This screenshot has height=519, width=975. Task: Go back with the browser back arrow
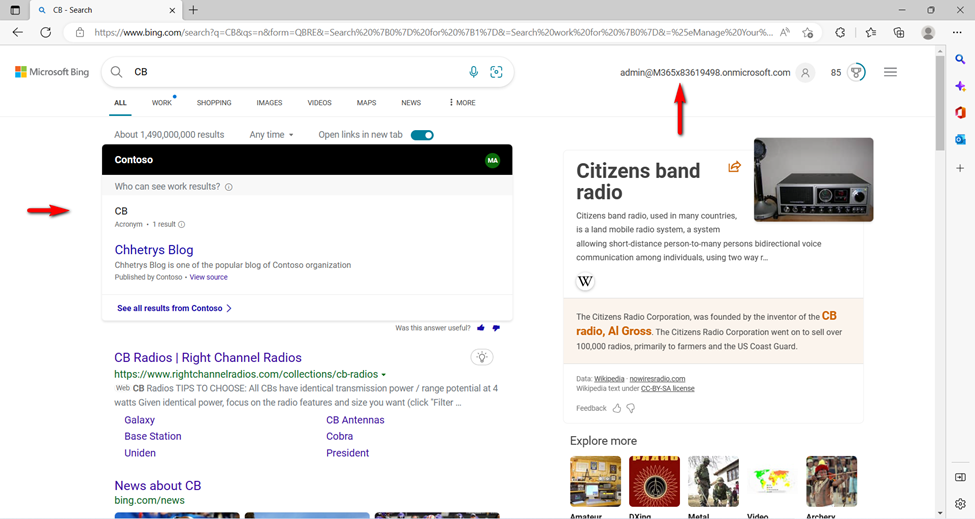[17, 32]
